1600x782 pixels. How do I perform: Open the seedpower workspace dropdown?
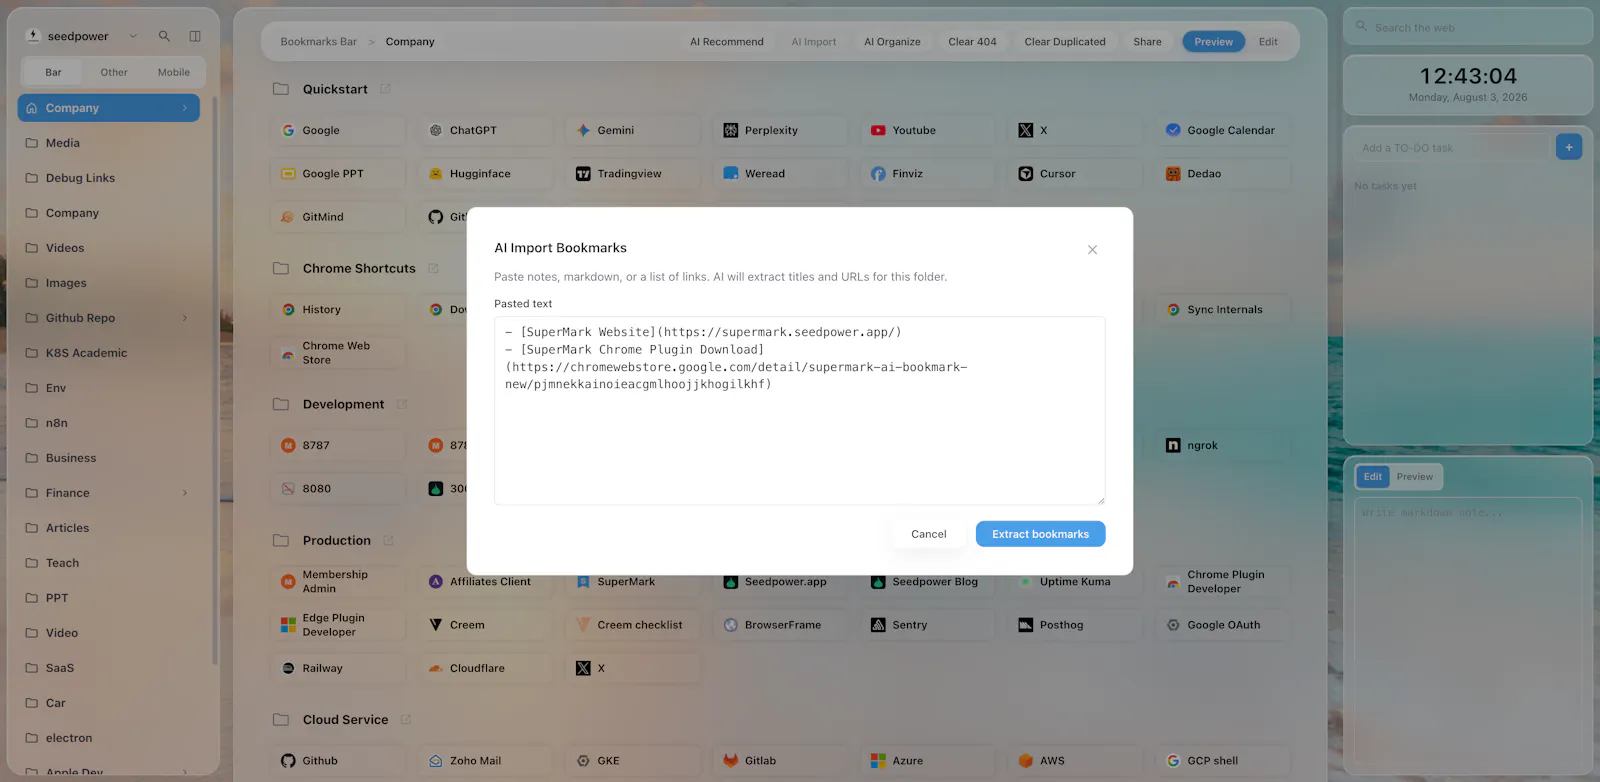[133, 36]
